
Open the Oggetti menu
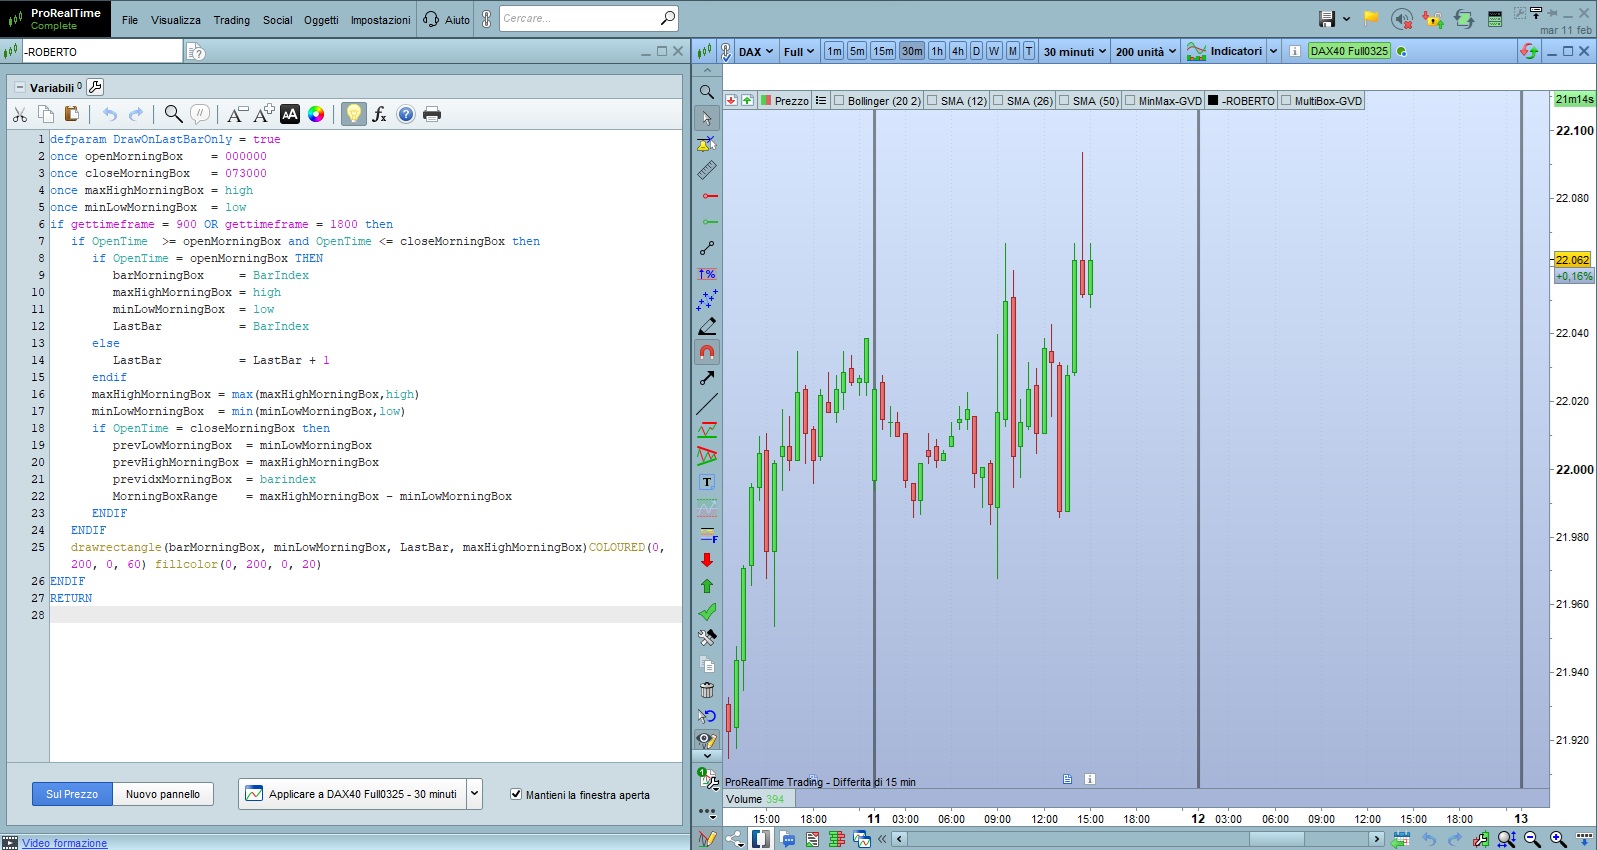[321, 20]
